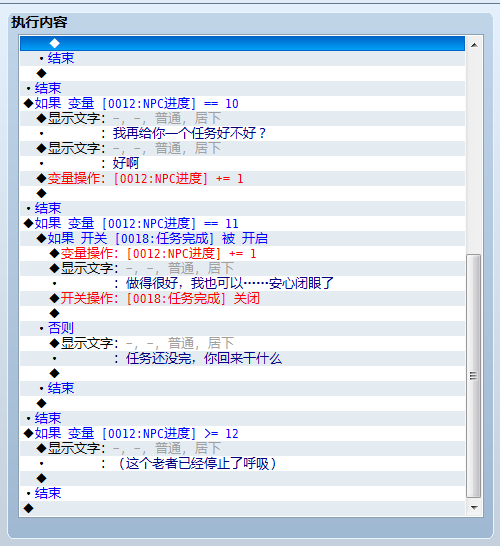This screenshot has height=546, width=500.
Task: Select the text line 任务还没完，你回来干什么
Action: [x=242, y=358]
